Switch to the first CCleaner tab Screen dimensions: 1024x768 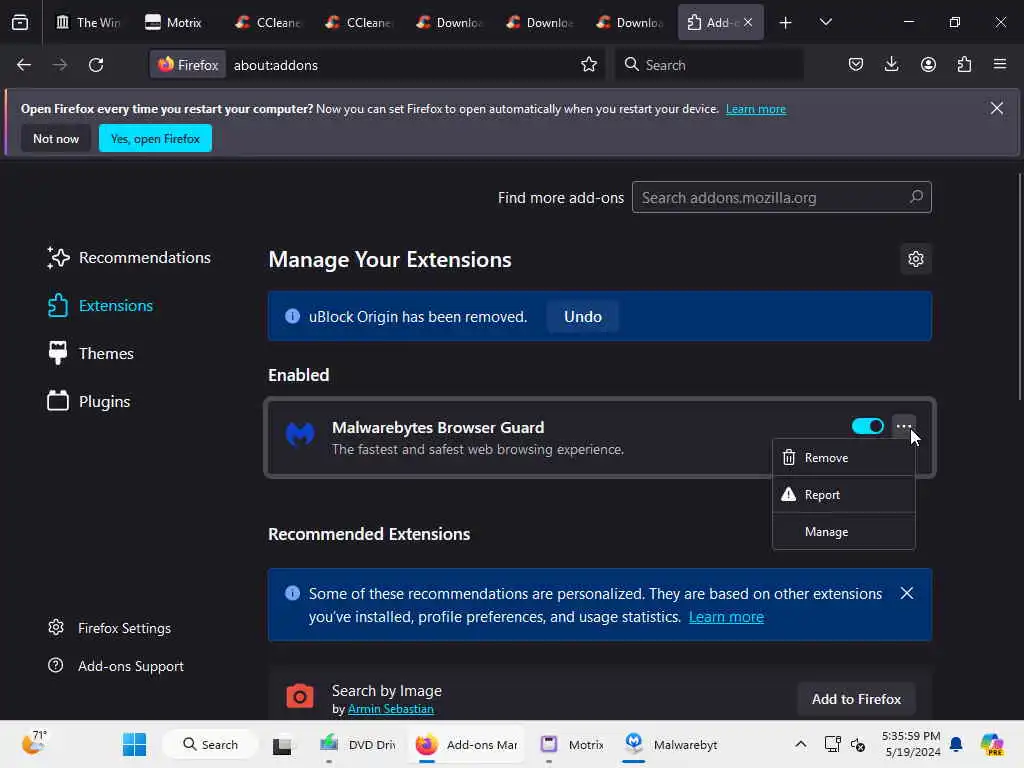click(268, 23)
